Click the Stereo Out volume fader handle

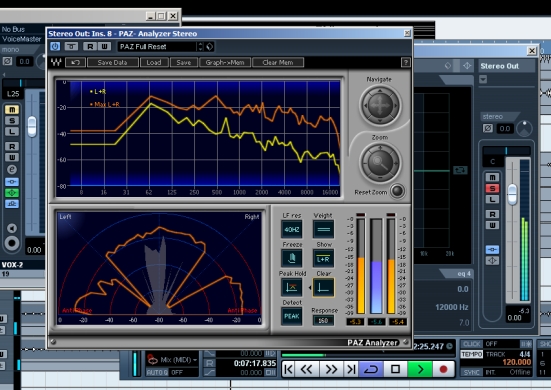click(512, 194)
